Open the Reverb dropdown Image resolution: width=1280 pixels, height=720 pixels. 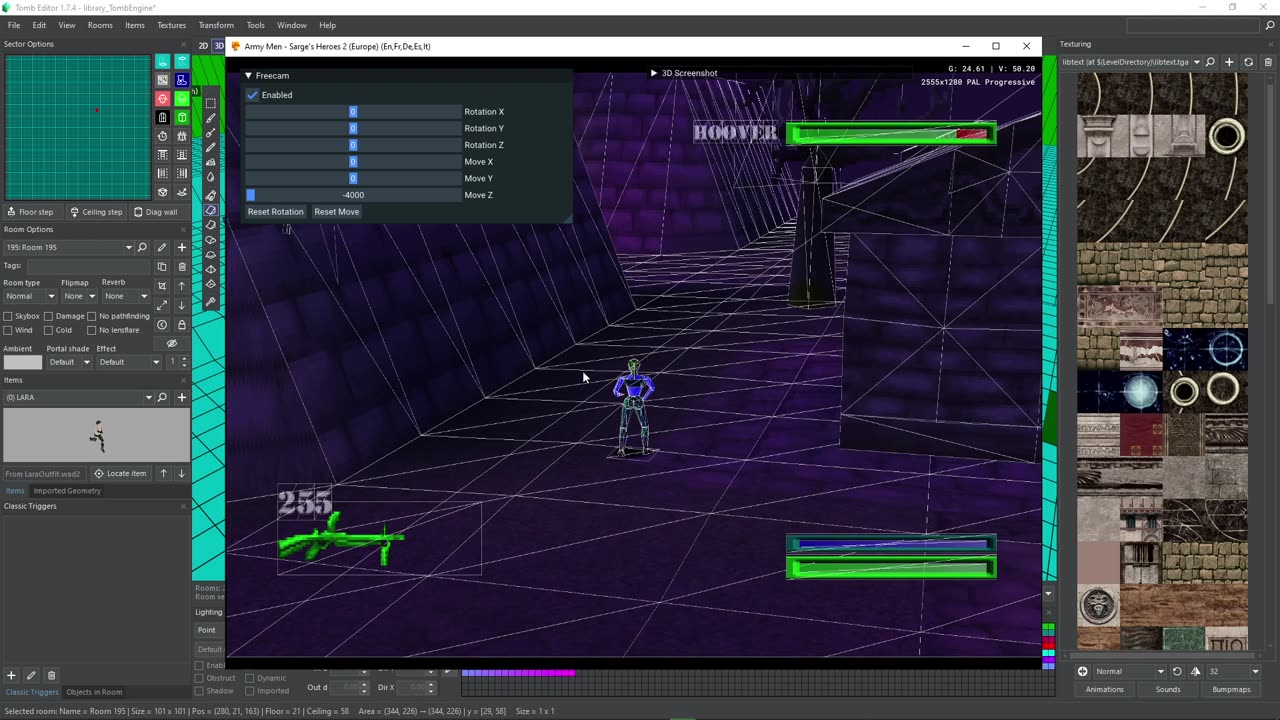click(126, 296)
